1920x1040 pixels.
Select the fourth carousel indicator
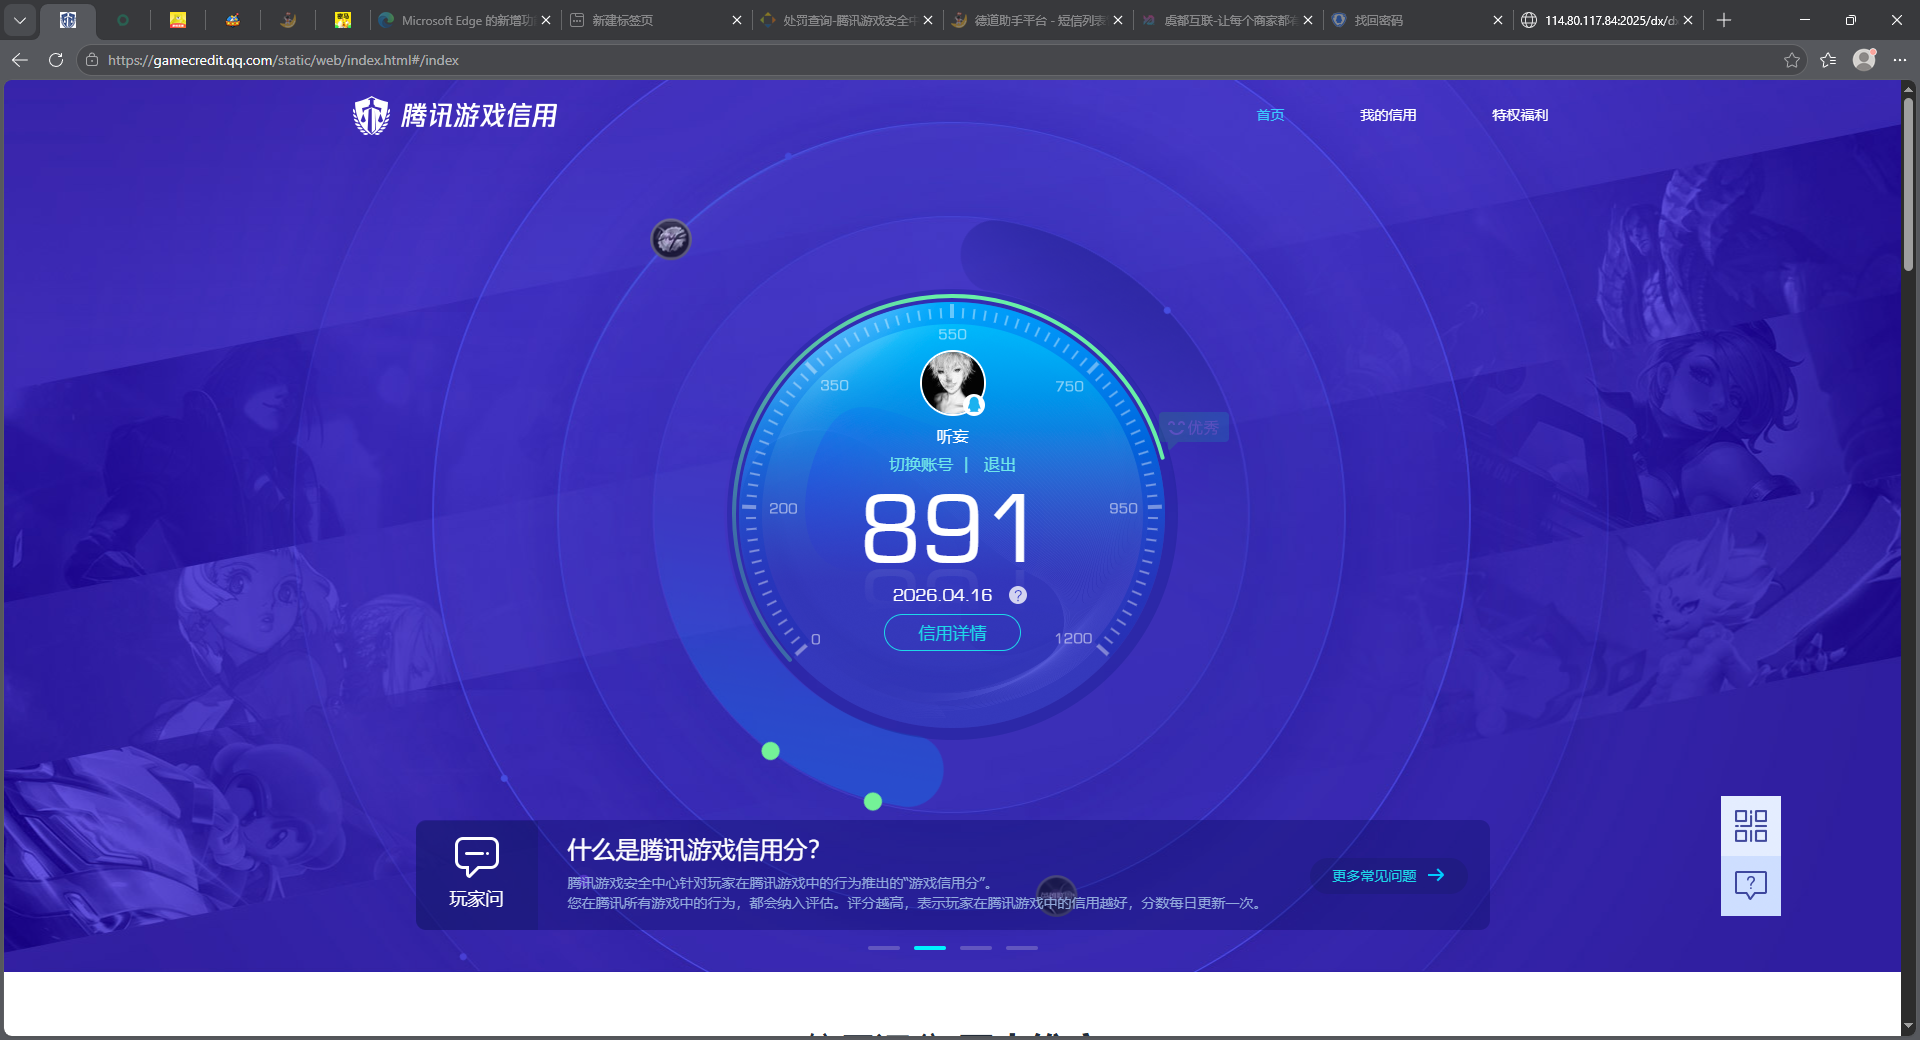[1022, 948]
